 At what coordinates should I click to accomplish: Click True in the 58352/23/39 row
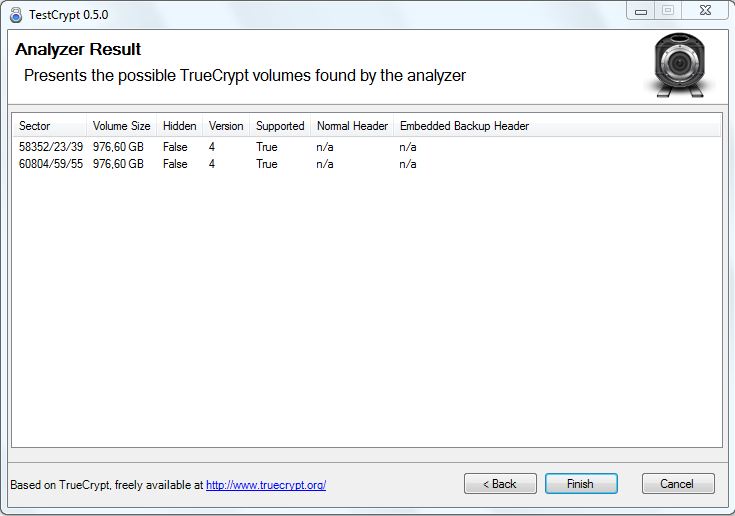[x=267, y=147]
